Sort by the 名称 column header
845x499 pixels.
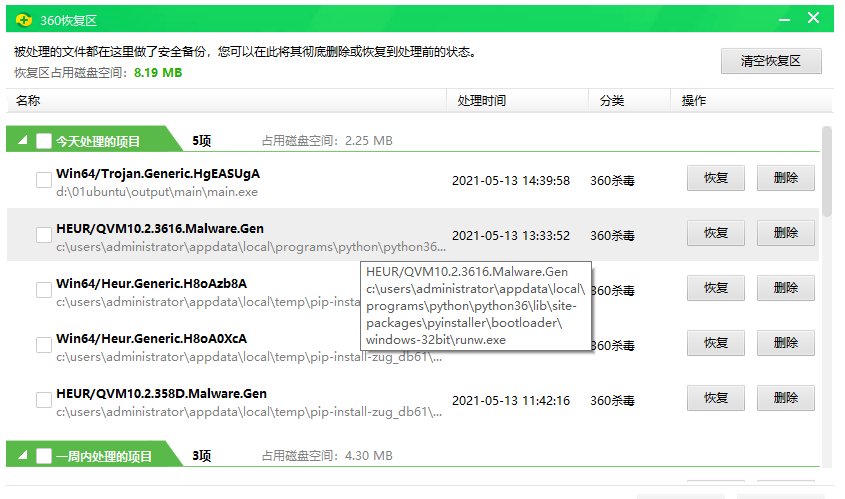click(28, 101)
